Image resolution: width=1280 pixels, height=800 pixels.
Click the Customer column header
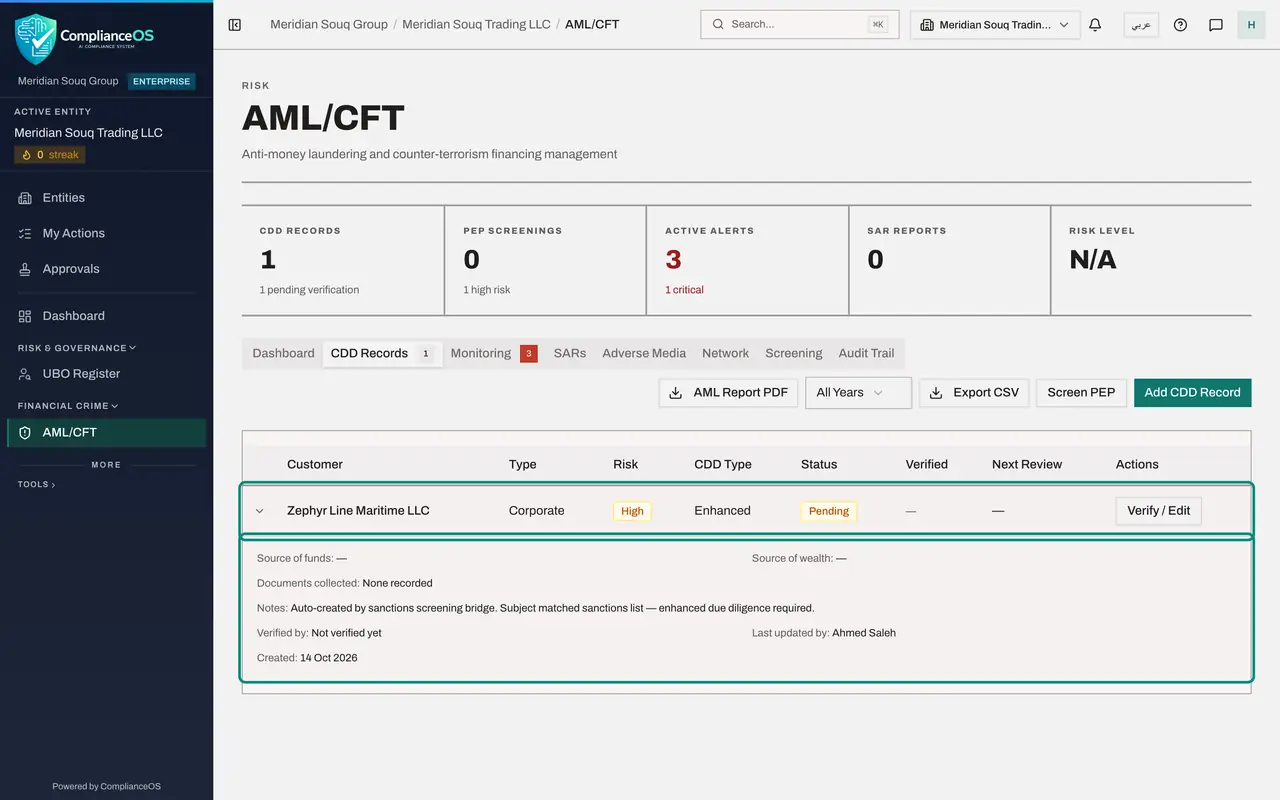[x=315, y=464]
